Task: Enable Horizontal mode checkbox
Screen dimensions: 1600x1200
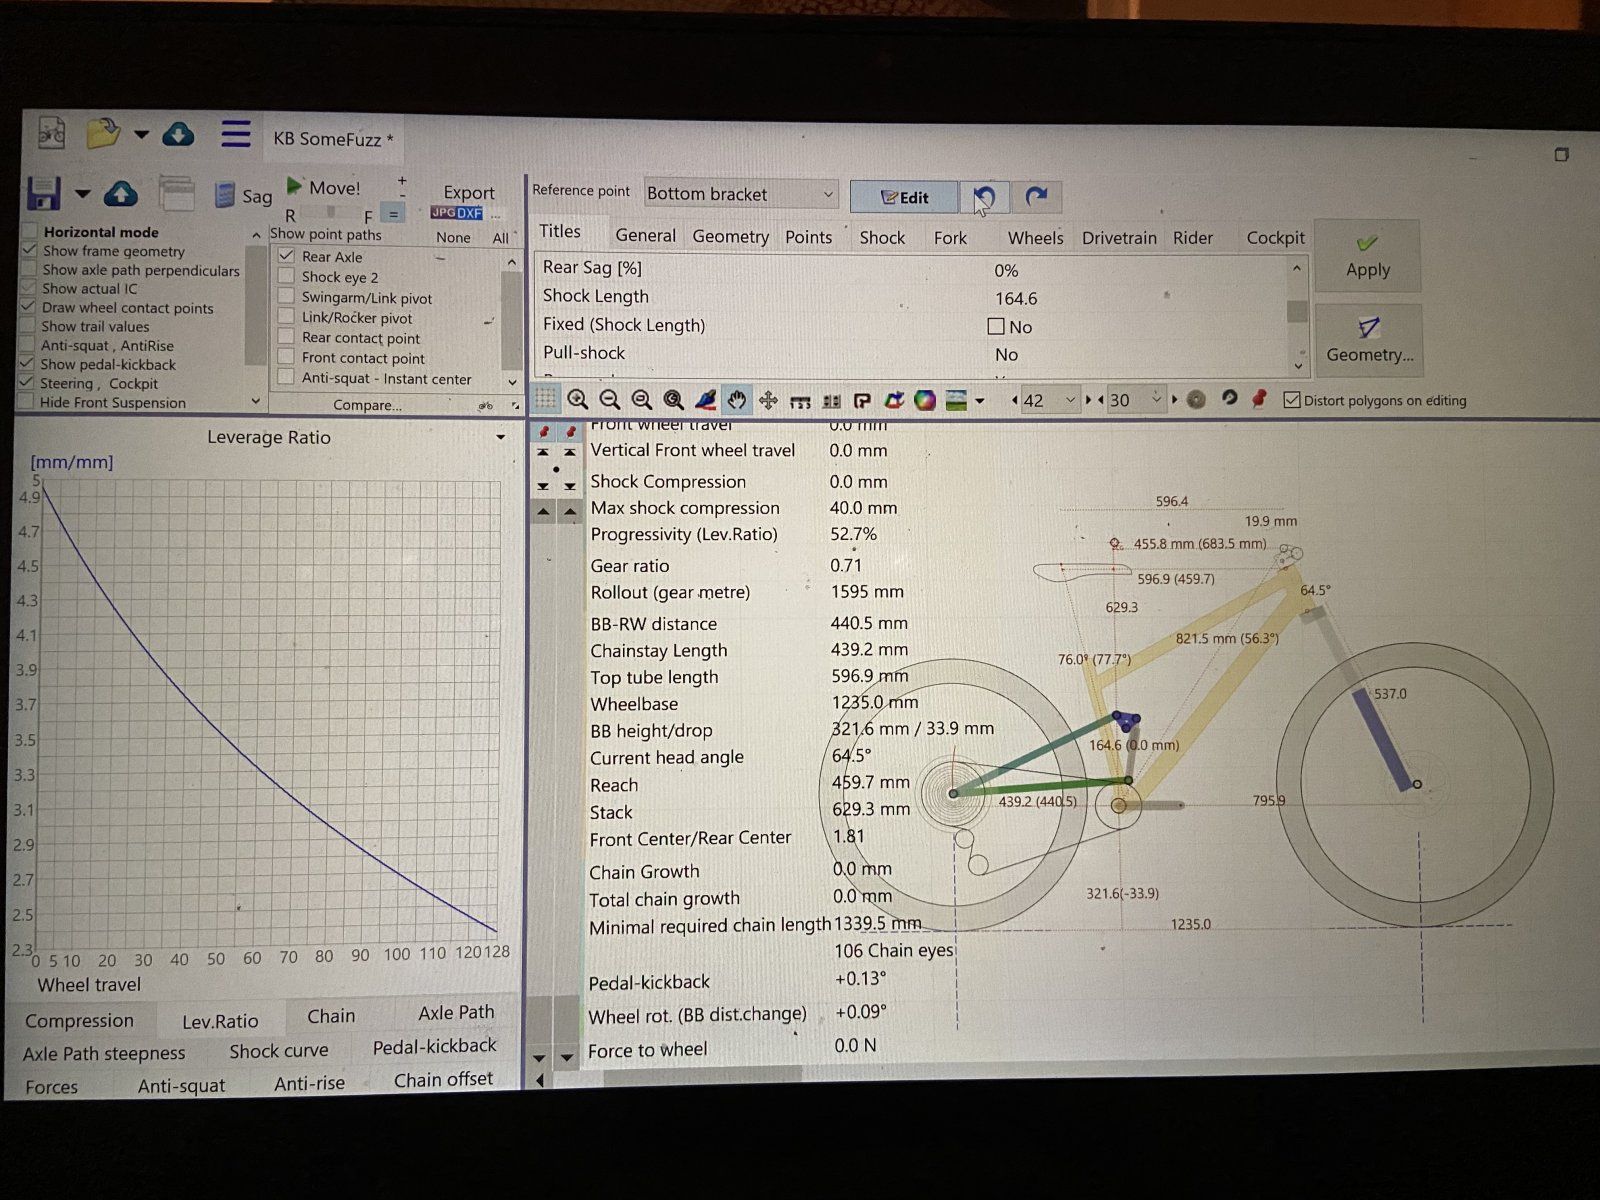Action: pos(29,231)
